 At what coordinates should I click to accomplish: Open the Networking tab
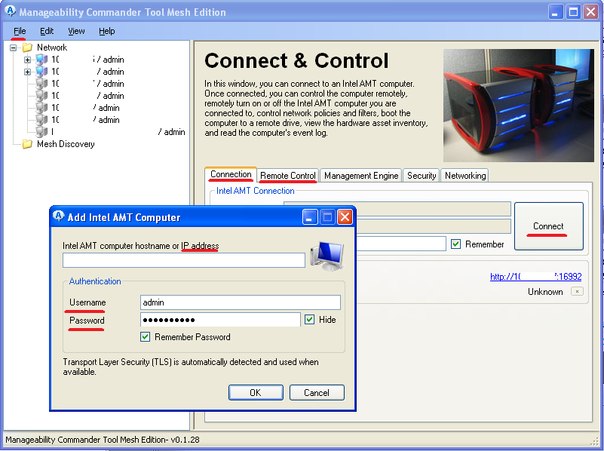click(x=465, y=176)
